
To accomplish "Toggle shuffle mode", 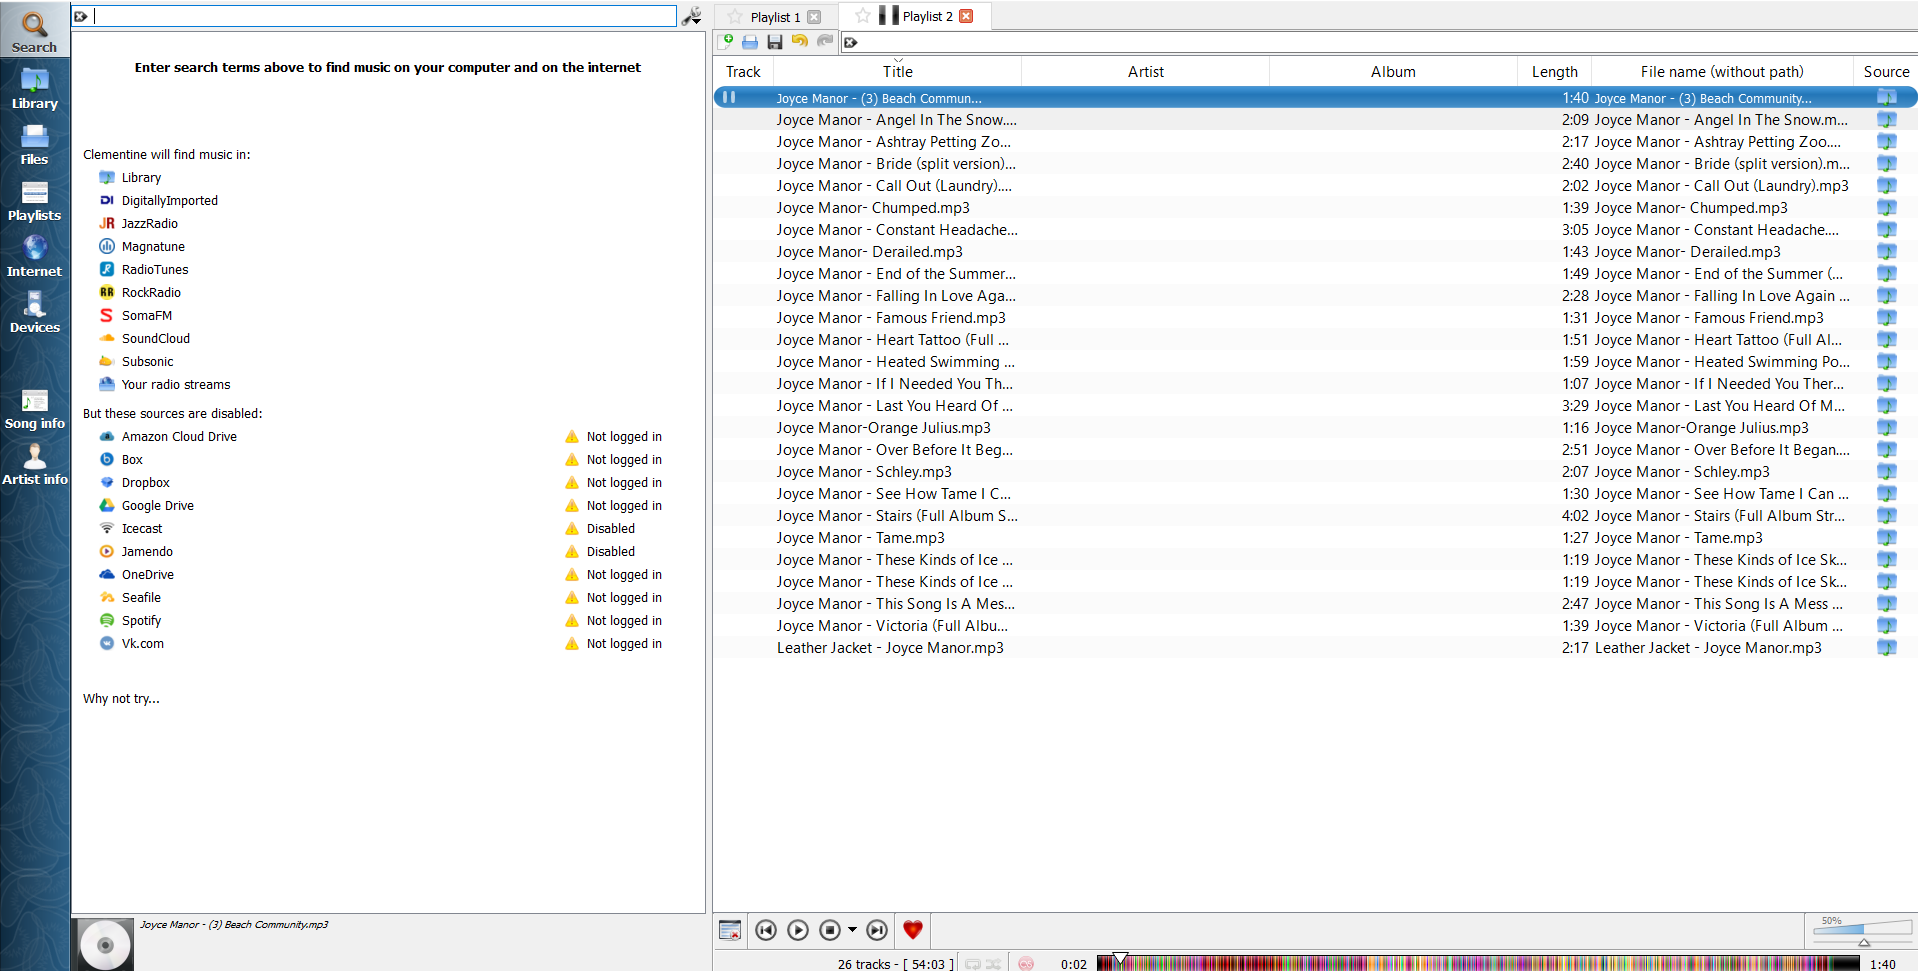I will coord(993,964).
